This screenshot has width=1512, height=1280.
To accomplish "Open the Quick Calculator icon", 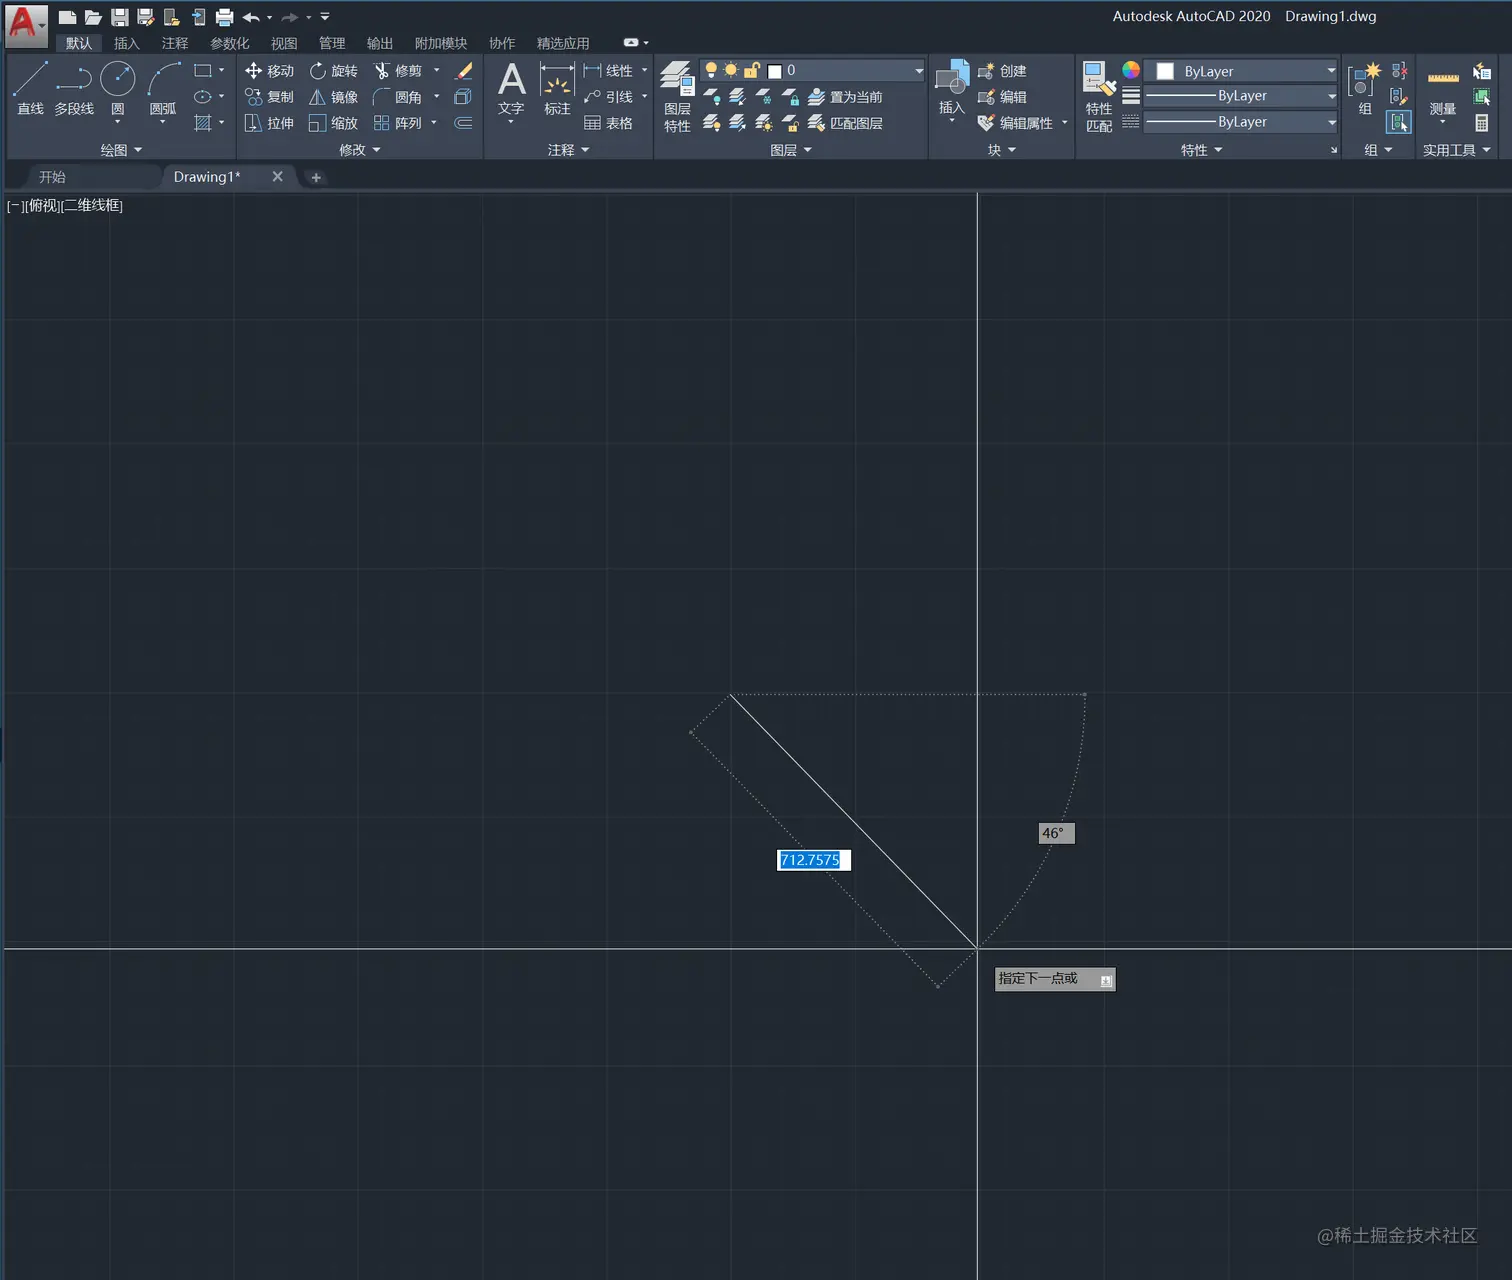I will click(1482, 123).
